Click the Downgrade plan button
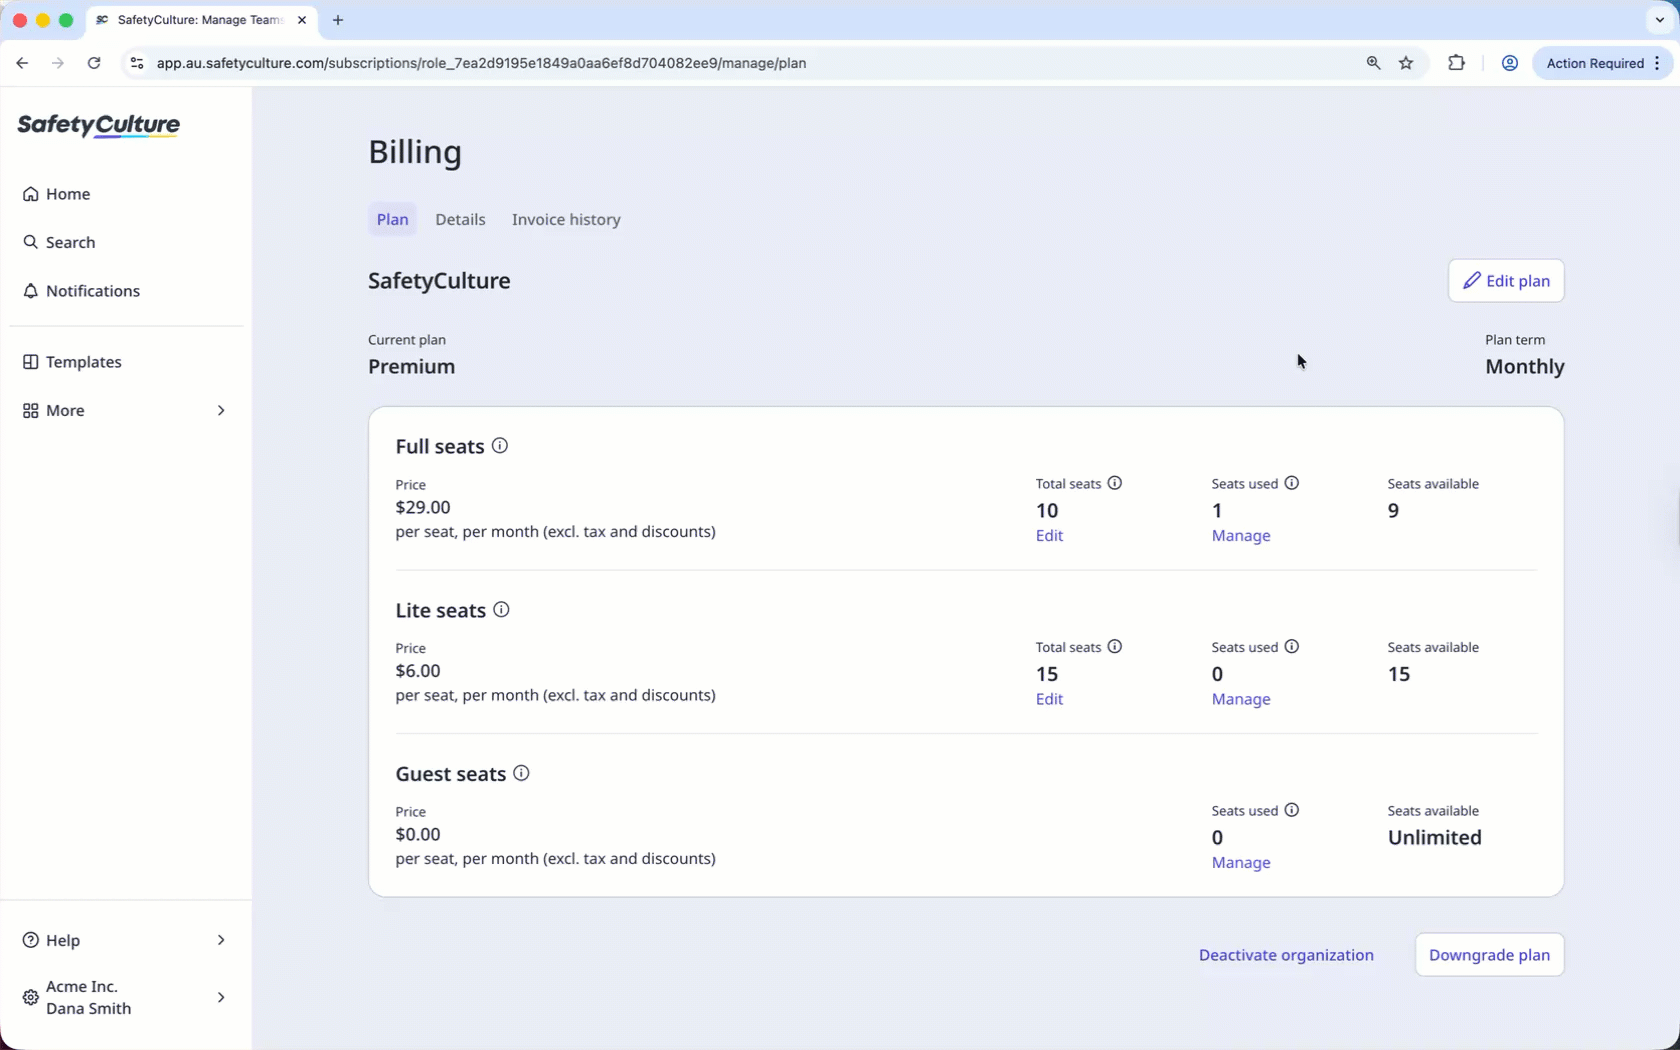 click(1489, 955)
